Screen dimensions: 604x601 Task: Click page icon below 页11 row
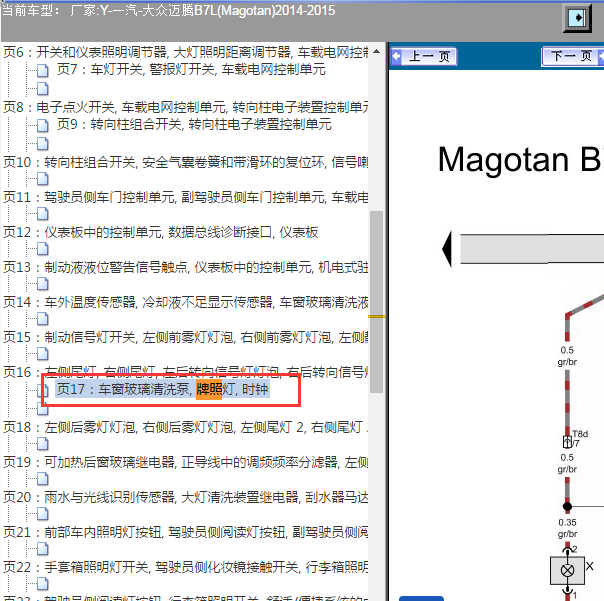[43, 214]
